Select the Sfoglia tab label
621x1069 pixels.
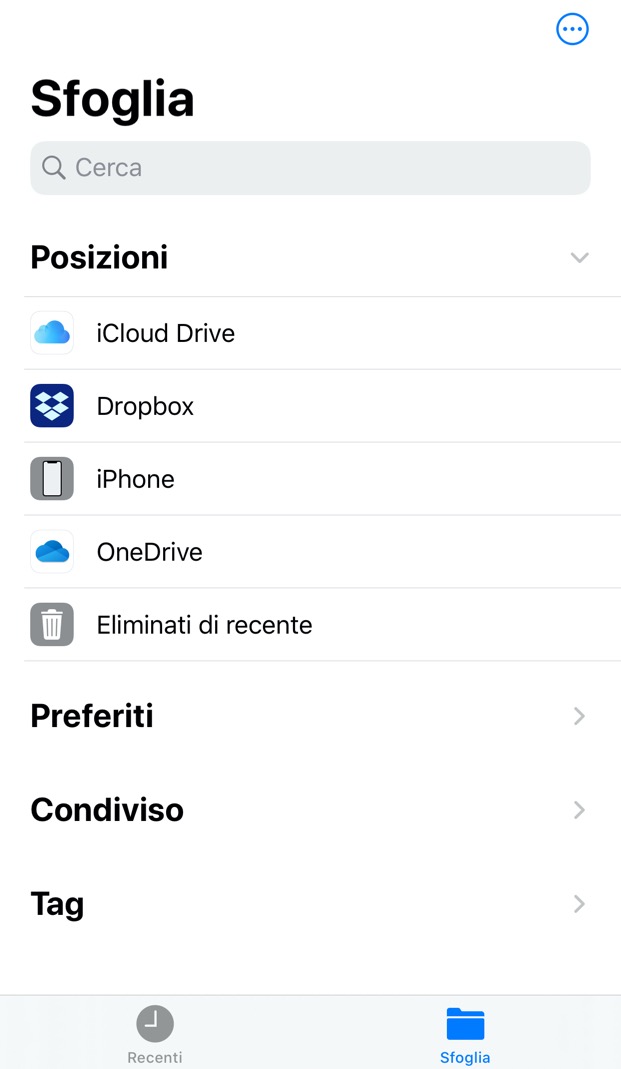(x=465, y=1057)
